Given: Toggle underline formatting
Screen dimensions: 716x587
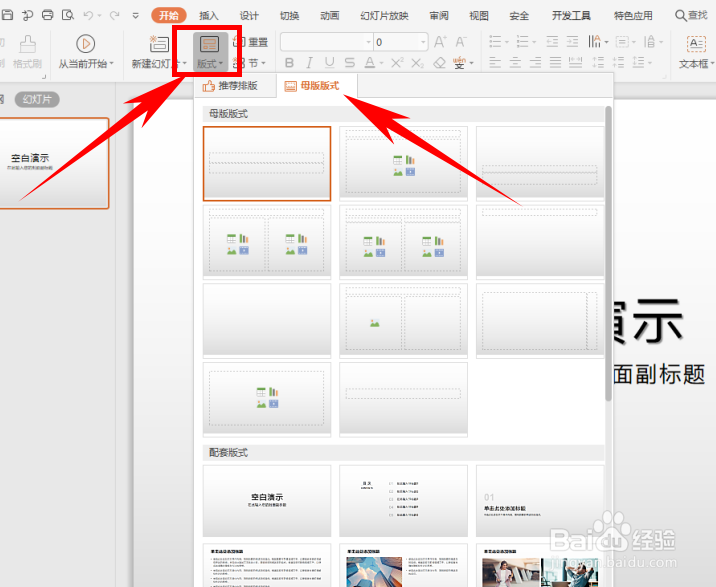Looking at the screenshot, I should 329,63.
